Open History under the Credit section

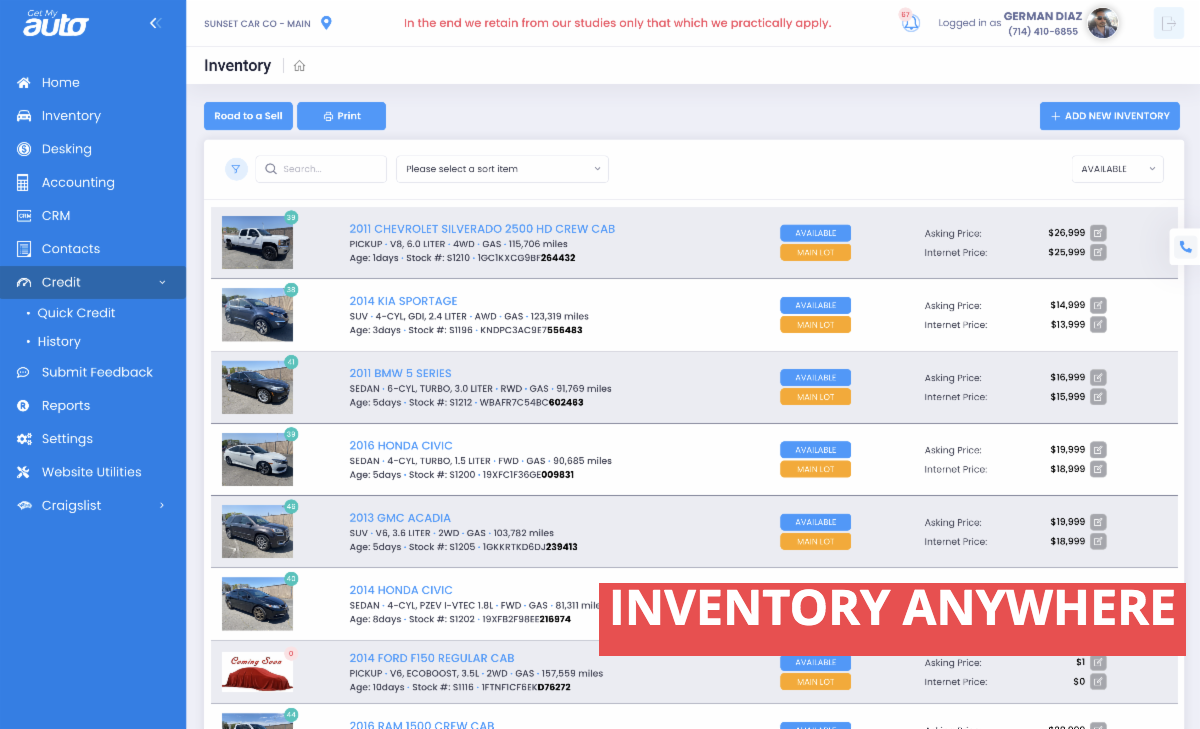[x=59, y=341]
